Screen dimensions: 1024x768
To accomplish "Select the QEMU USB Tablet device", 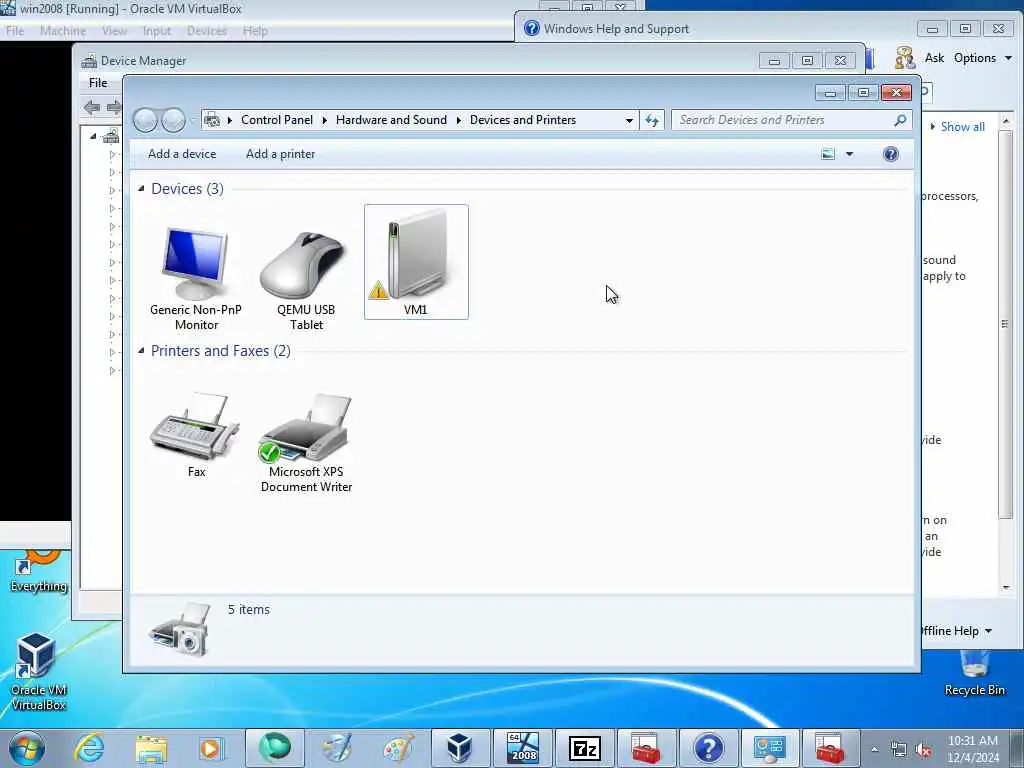I will 306,281.
